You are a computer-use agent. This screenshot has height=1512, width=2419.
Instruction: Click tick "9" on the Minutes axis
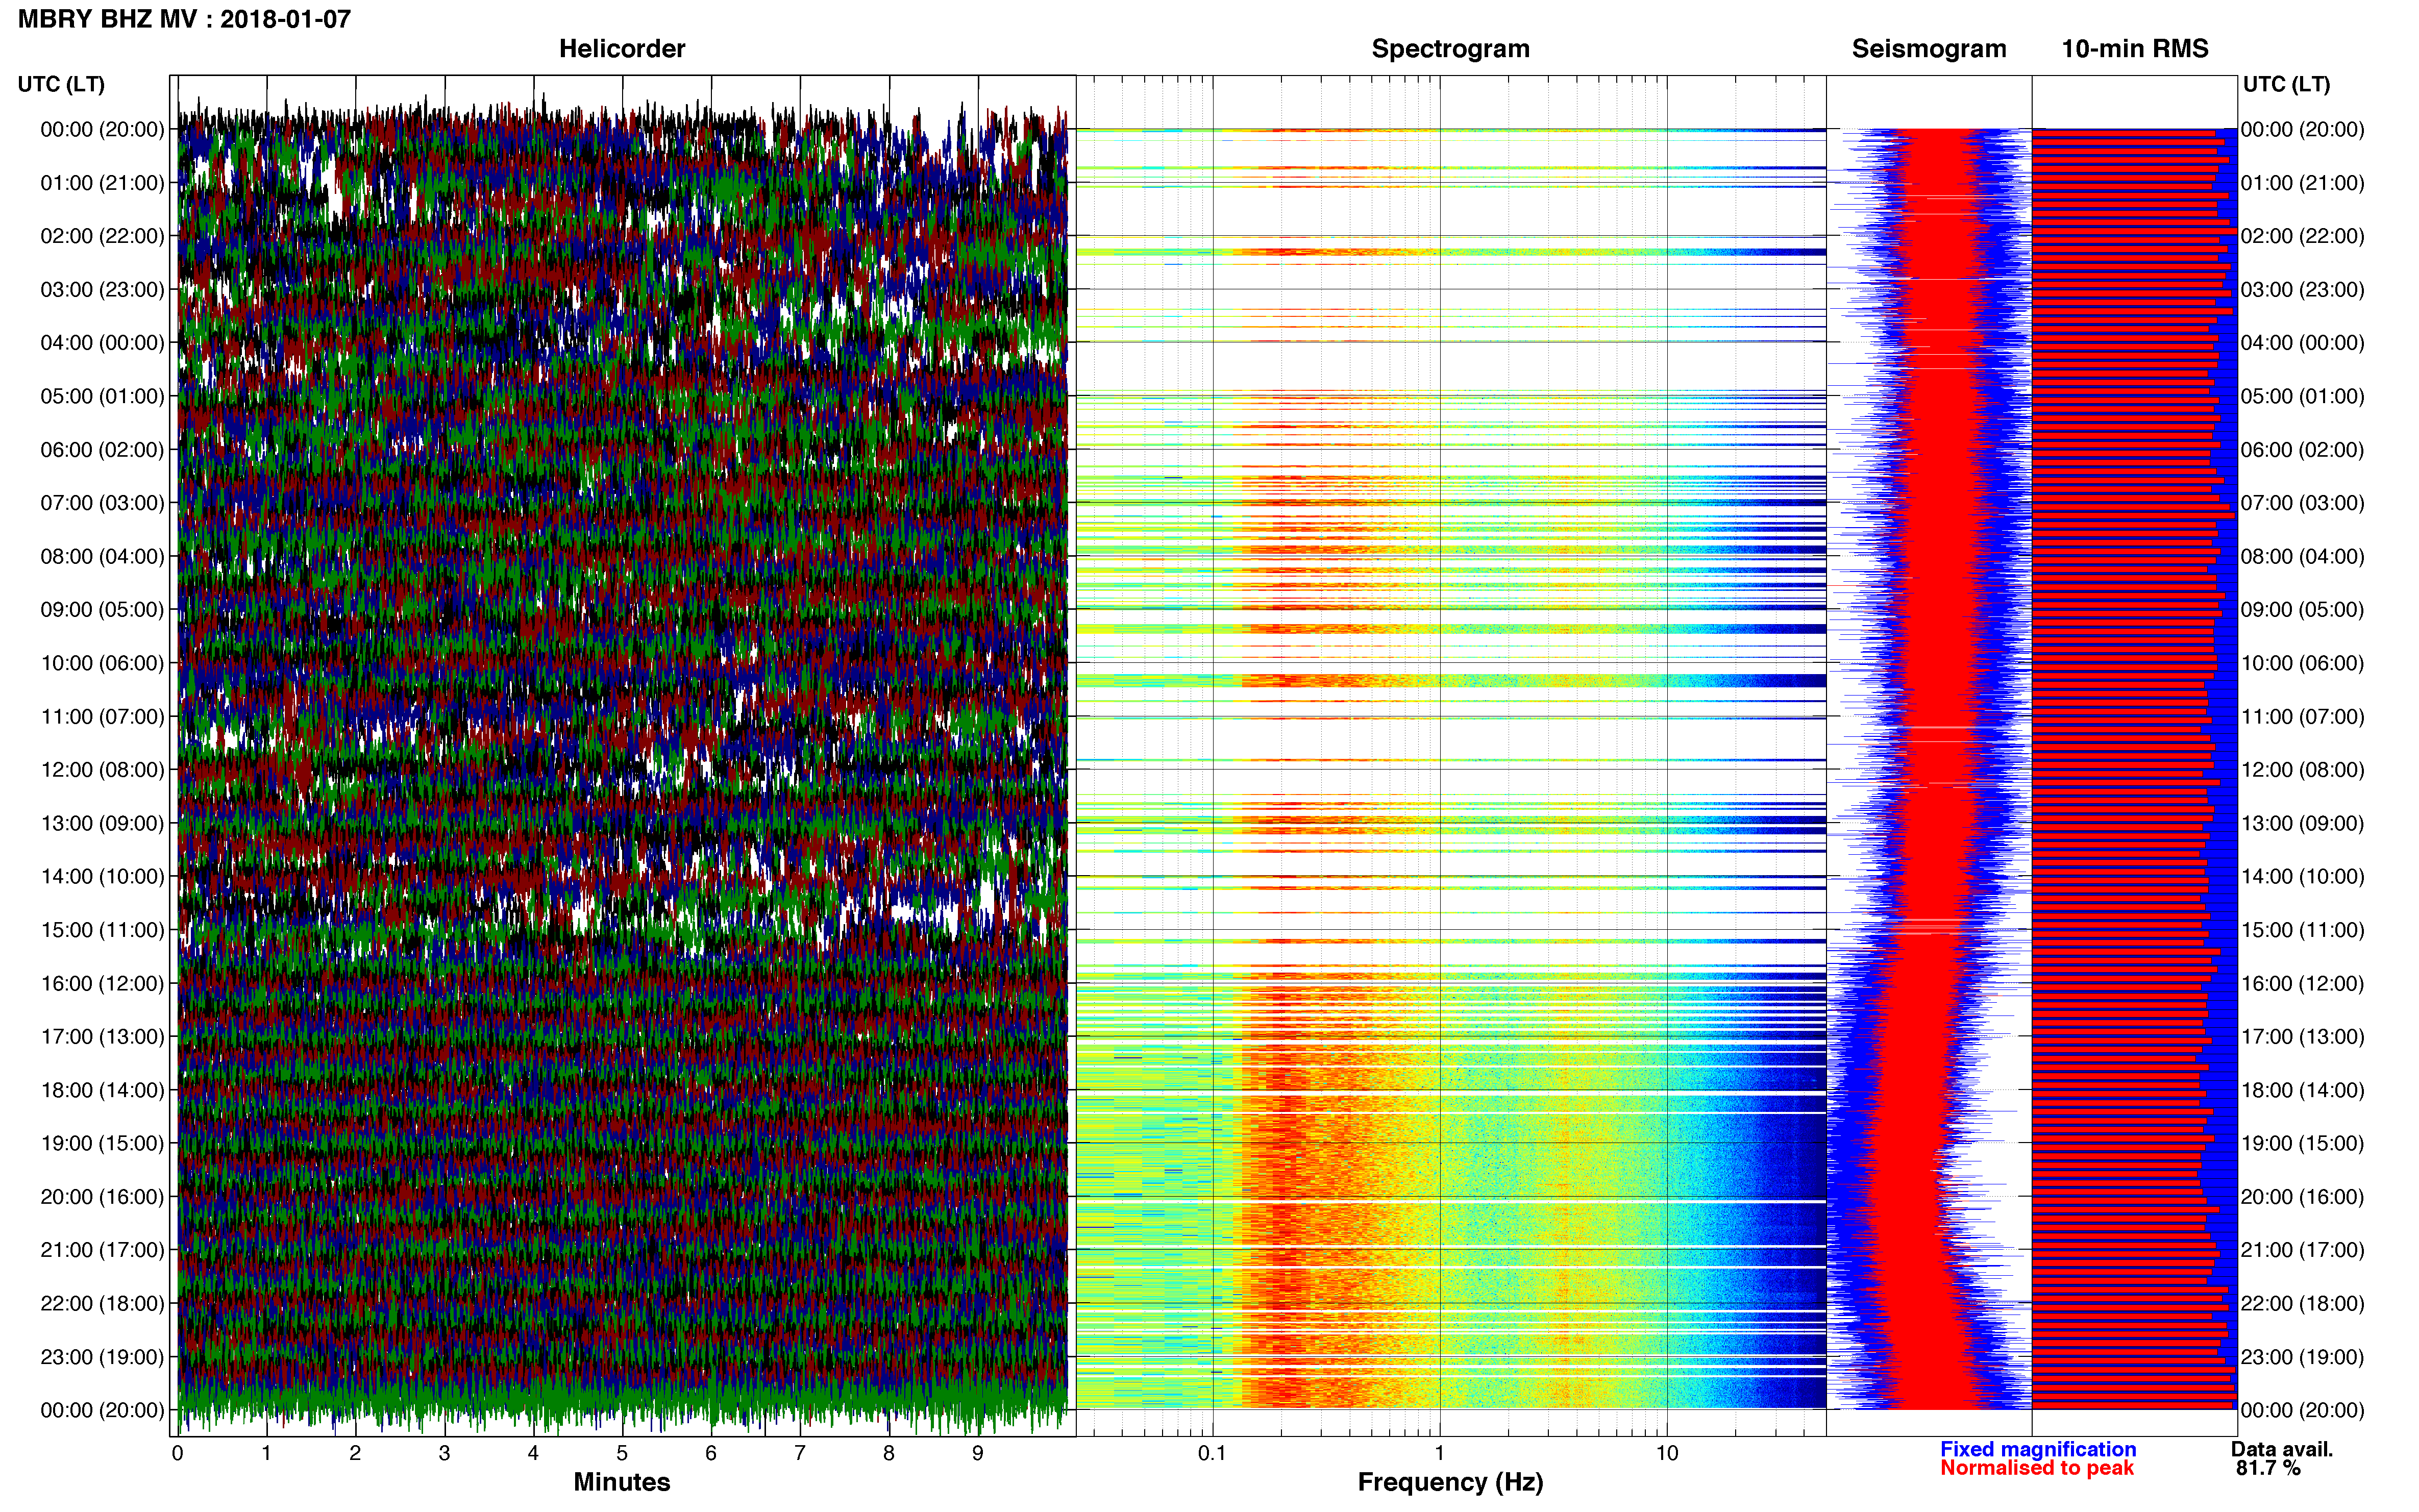point(978,1454)
